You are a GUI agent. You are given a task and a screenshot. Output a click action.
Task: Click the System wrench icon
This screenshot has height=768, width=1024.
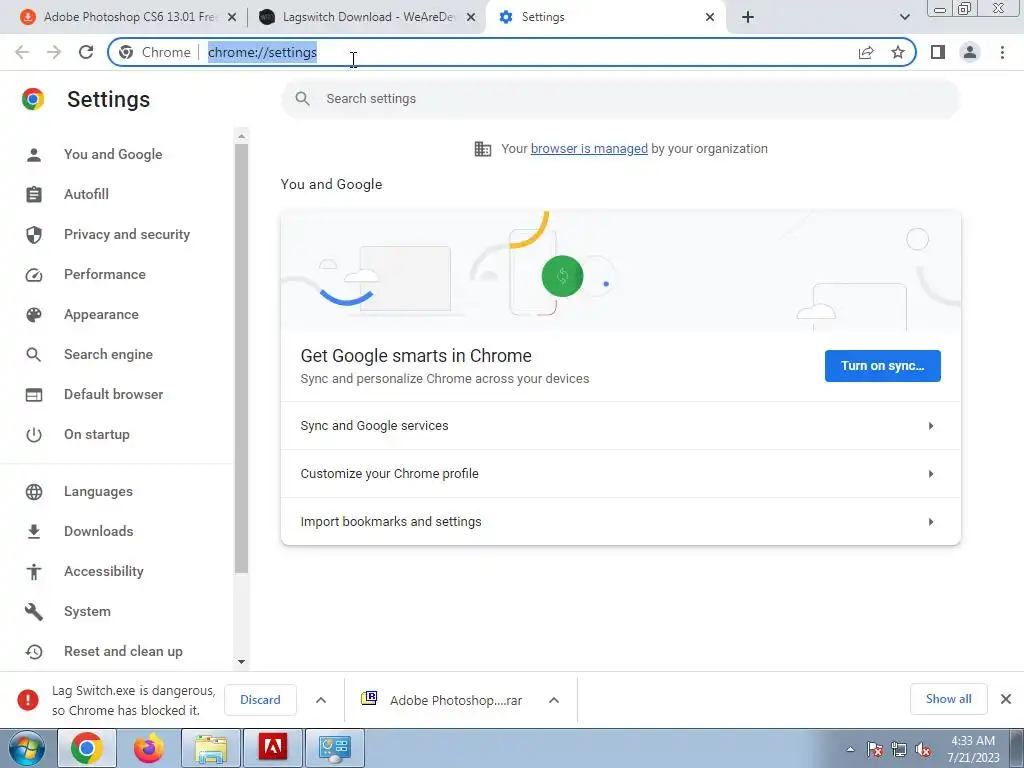(x=34, y=612)
